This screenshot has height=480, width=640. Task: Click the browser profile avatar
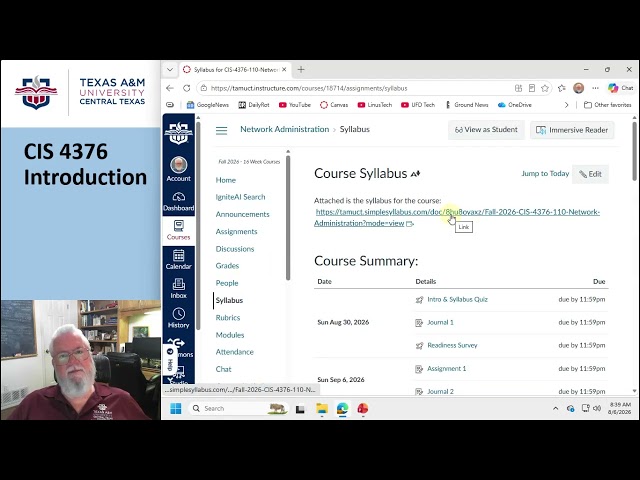pos(578,88)
